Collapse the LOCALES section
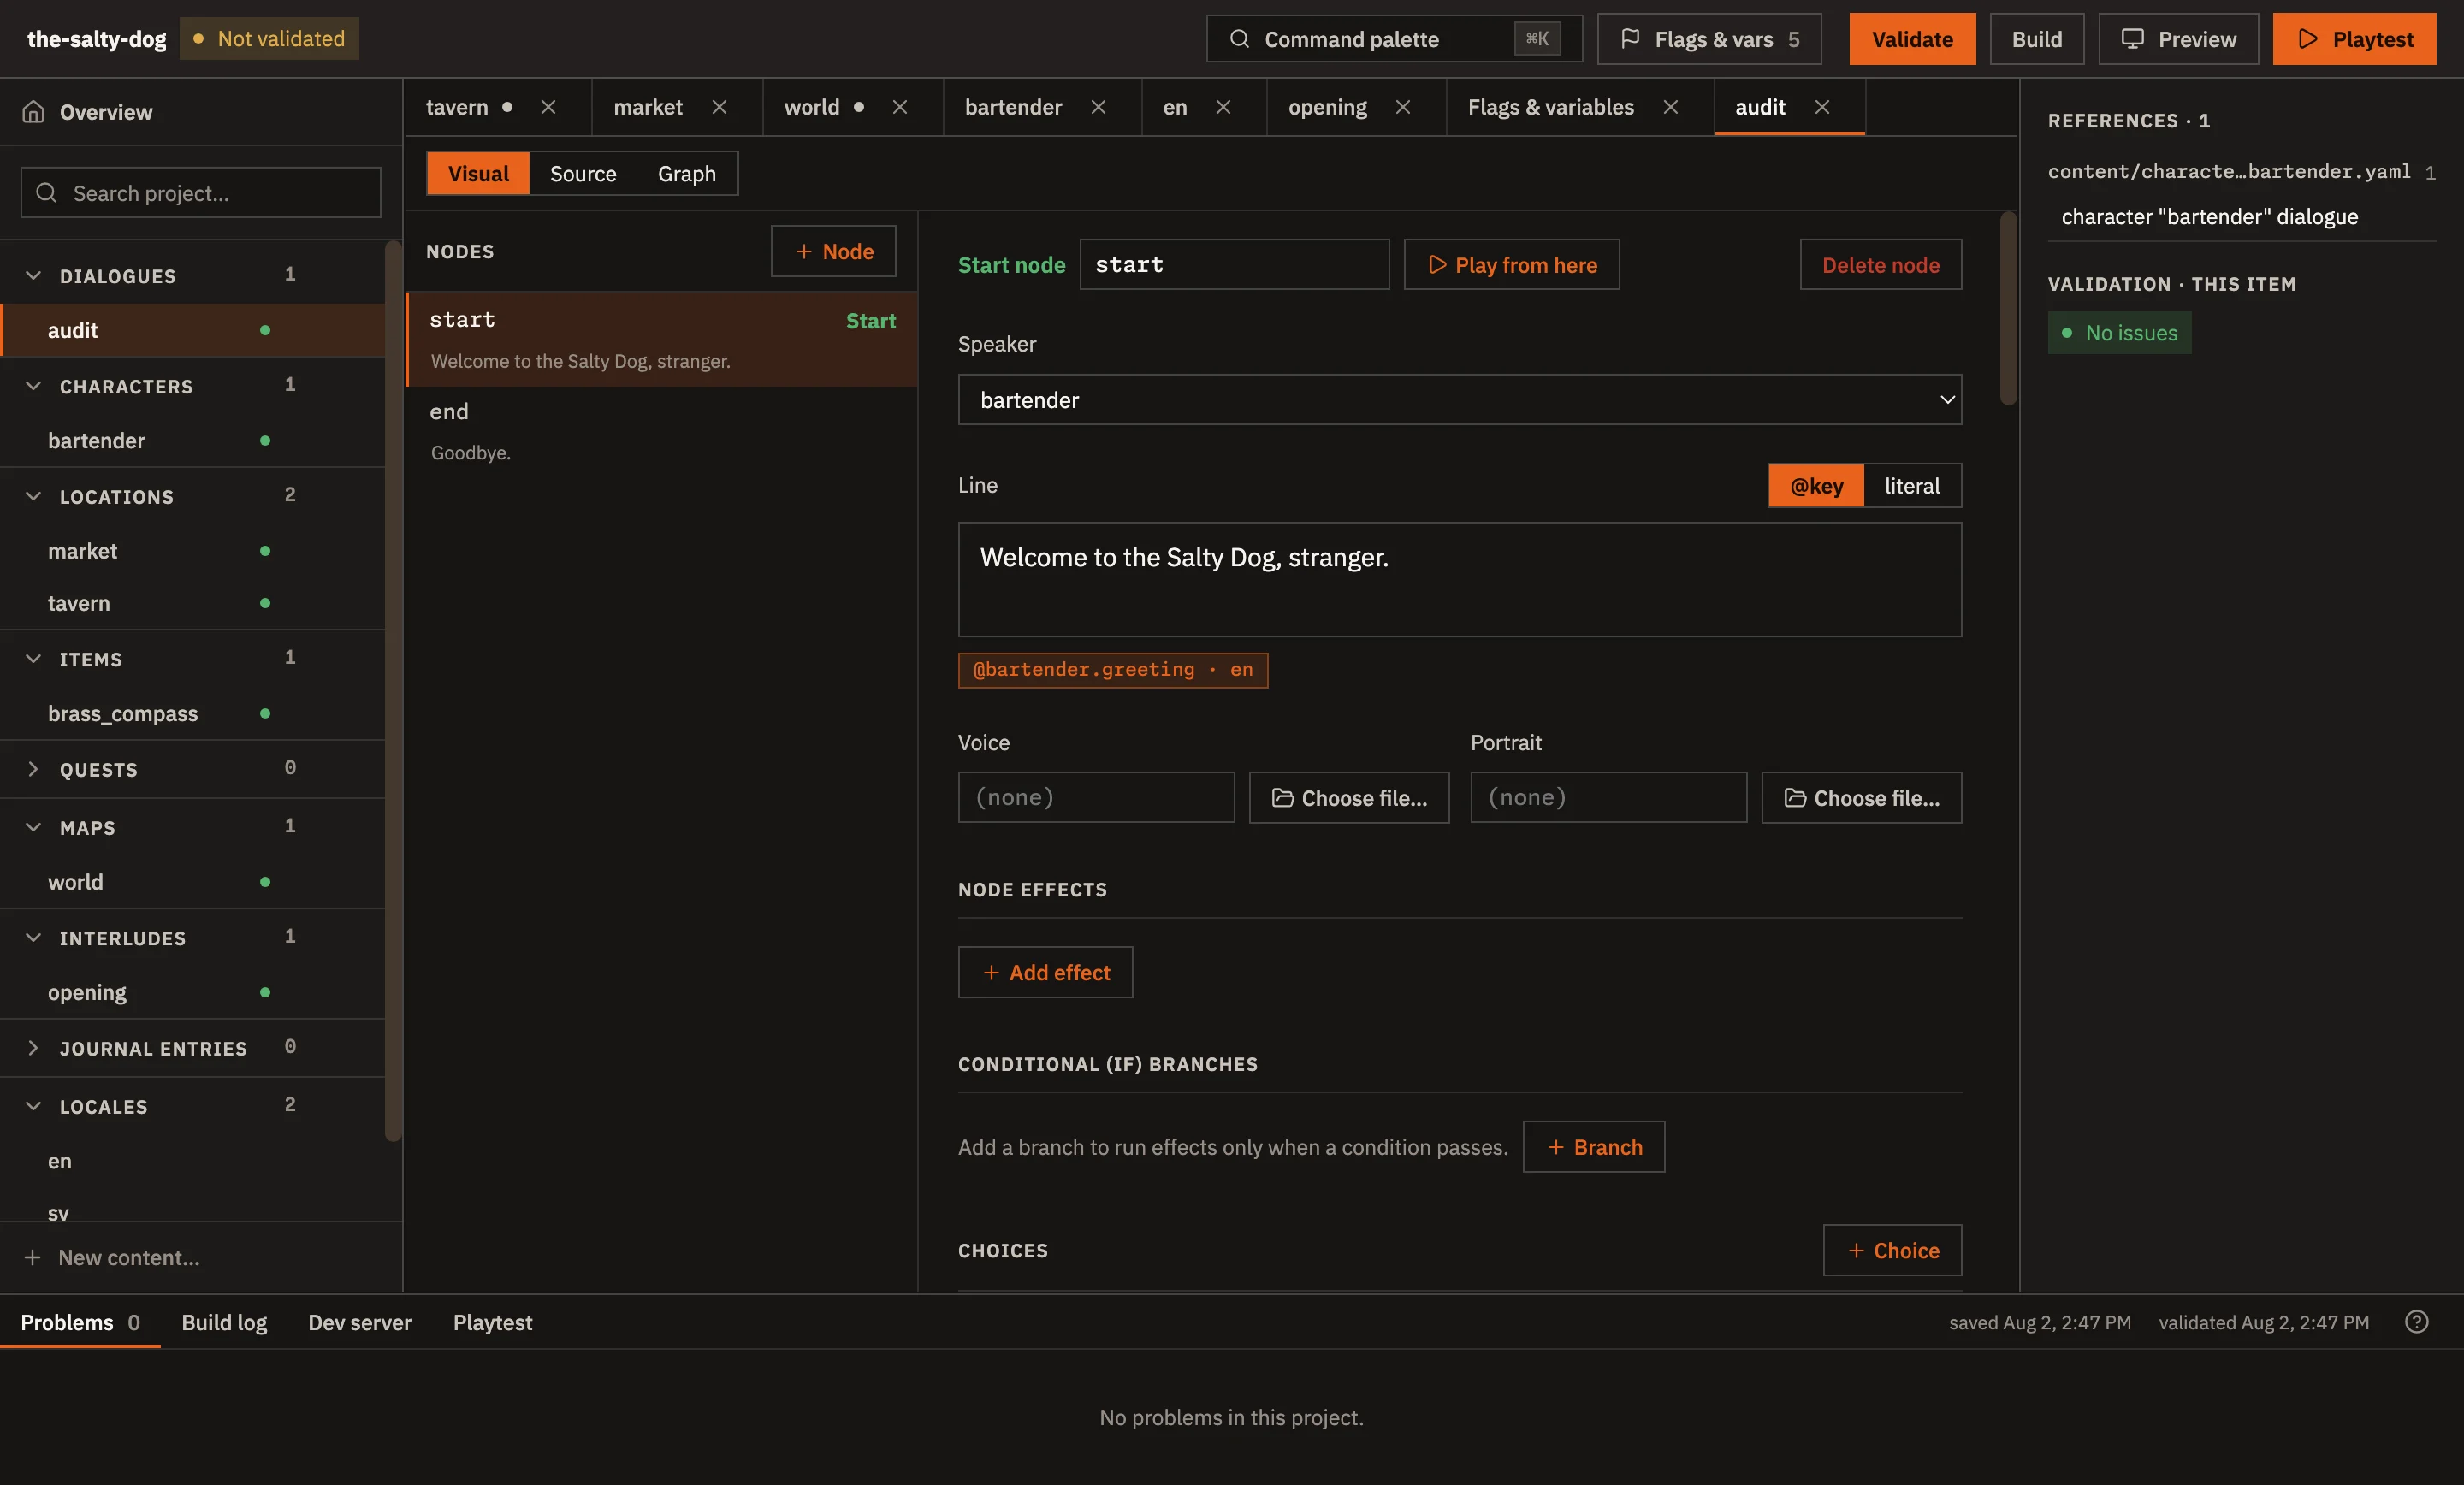2464x1485 pixels. click(x=33, y=1106)
